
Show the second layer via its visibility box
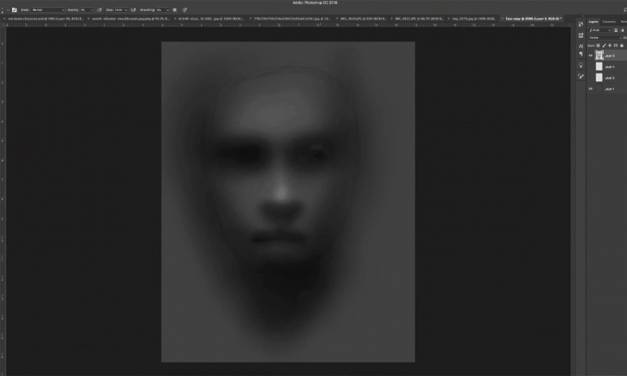click(591, 66)
